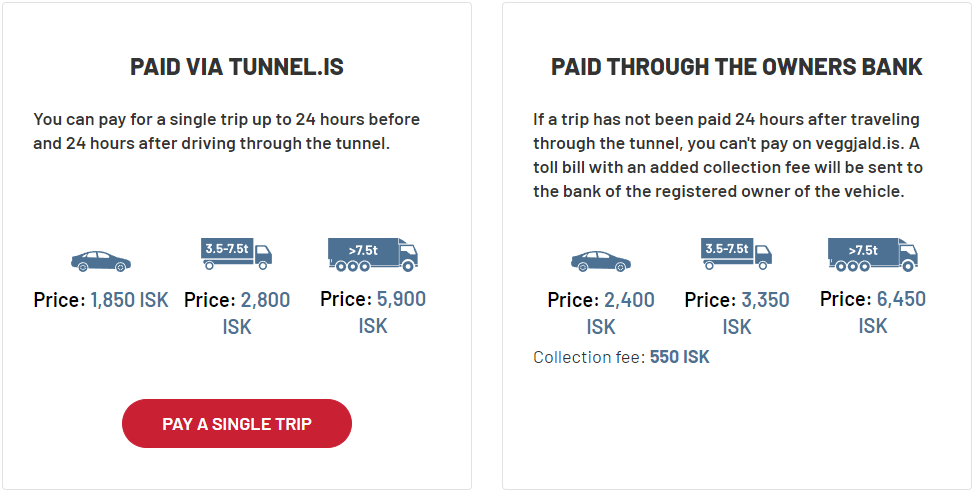The width and height of the screenshot is (973, 491).
Task: Select the 1,850 ISK car price
Action: tap(130, 299)
